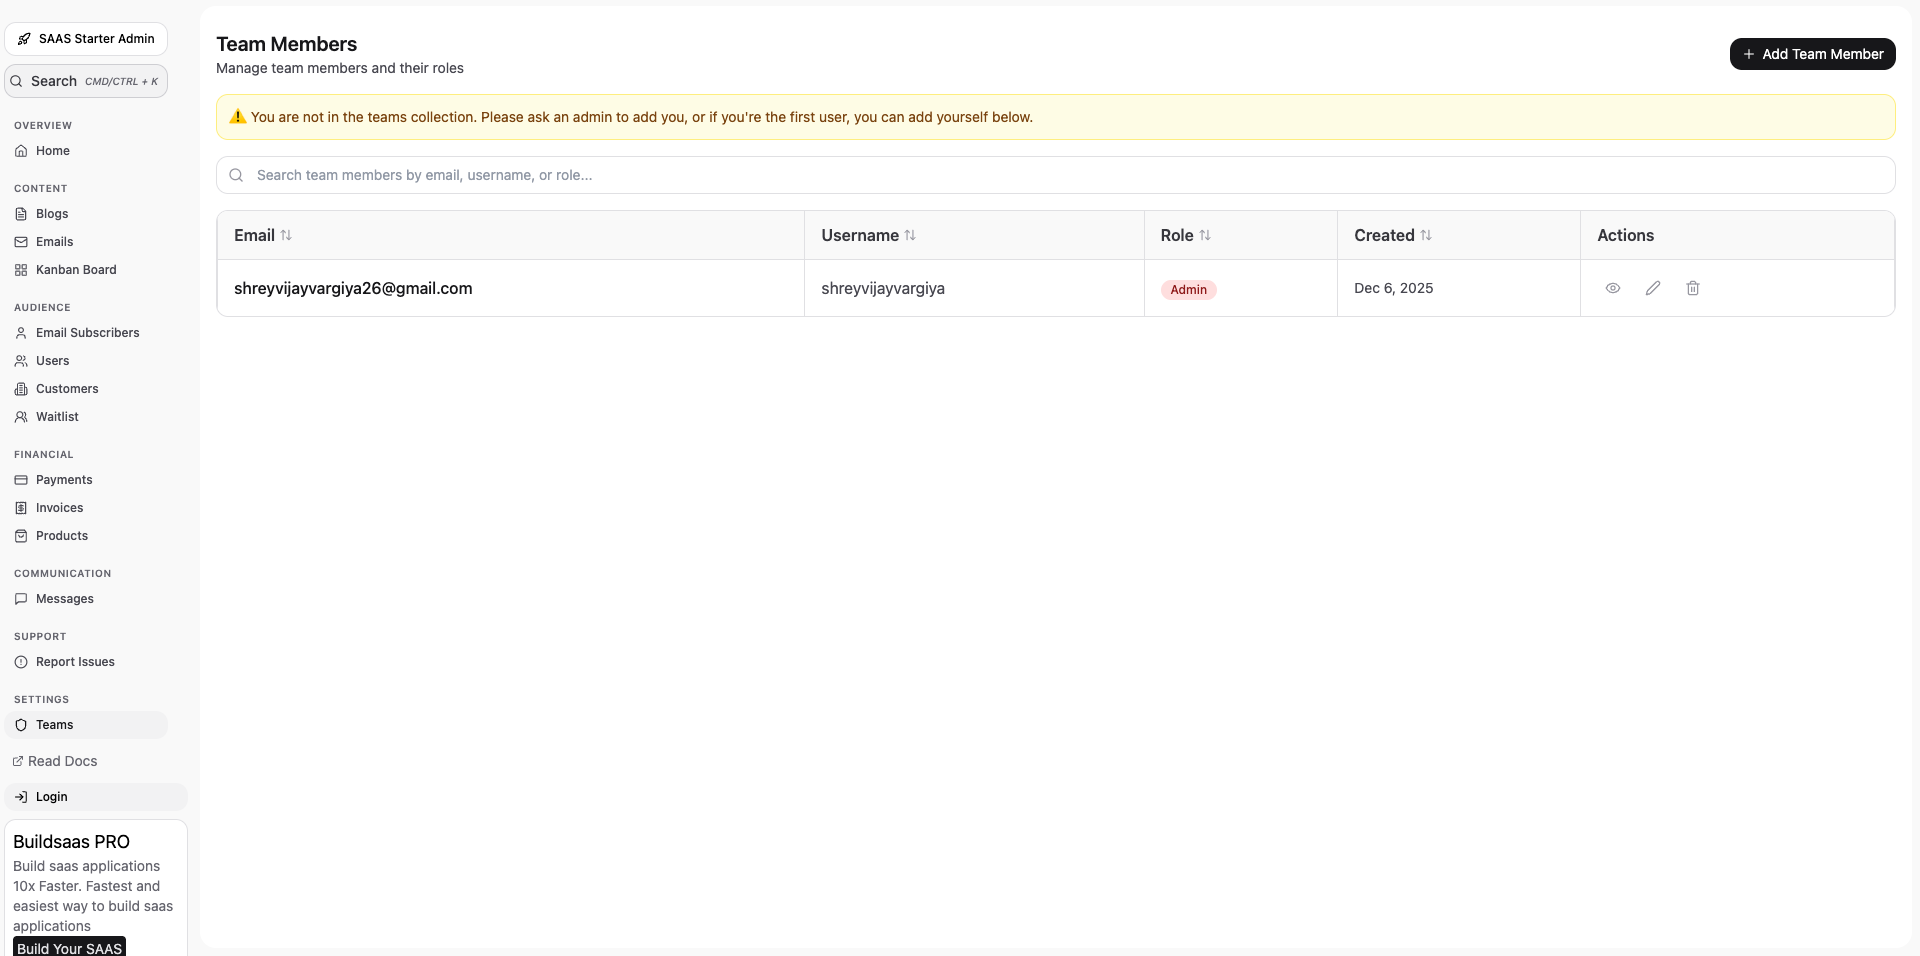Click the warning triangle icon in banner

tap(238, 117)
